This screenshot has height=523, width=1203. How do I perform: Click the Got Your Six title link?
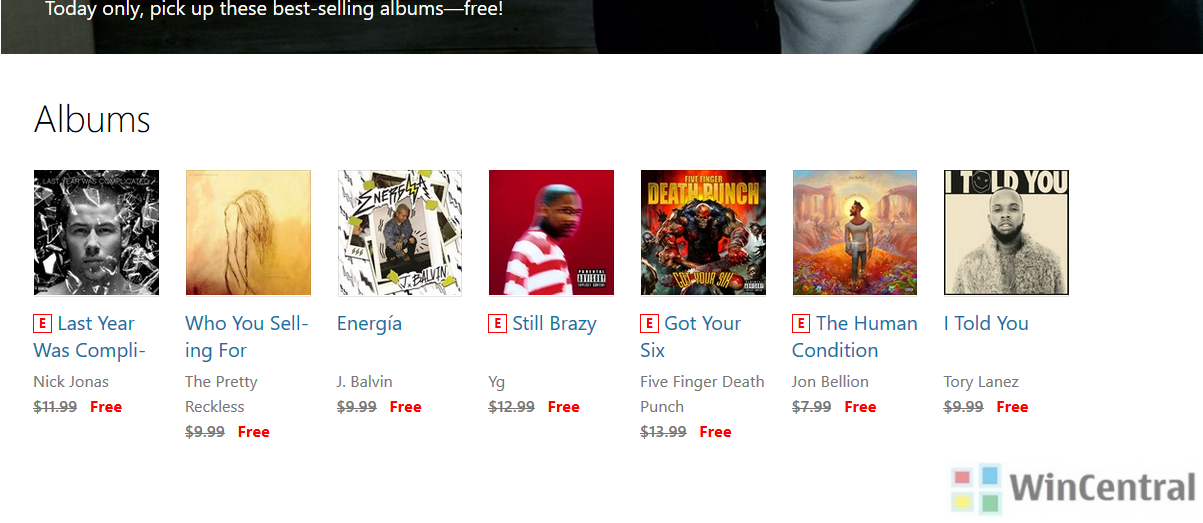[x=691, y=337]
